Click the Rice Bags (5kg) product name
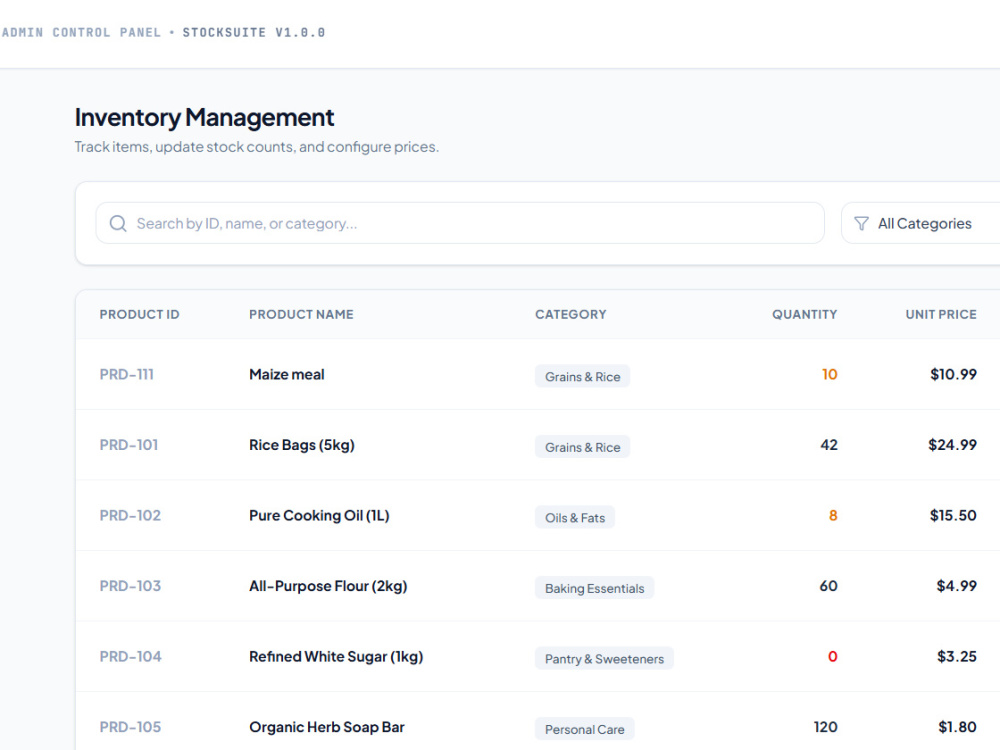This screenshot has width=1000, height=750. 302,445
